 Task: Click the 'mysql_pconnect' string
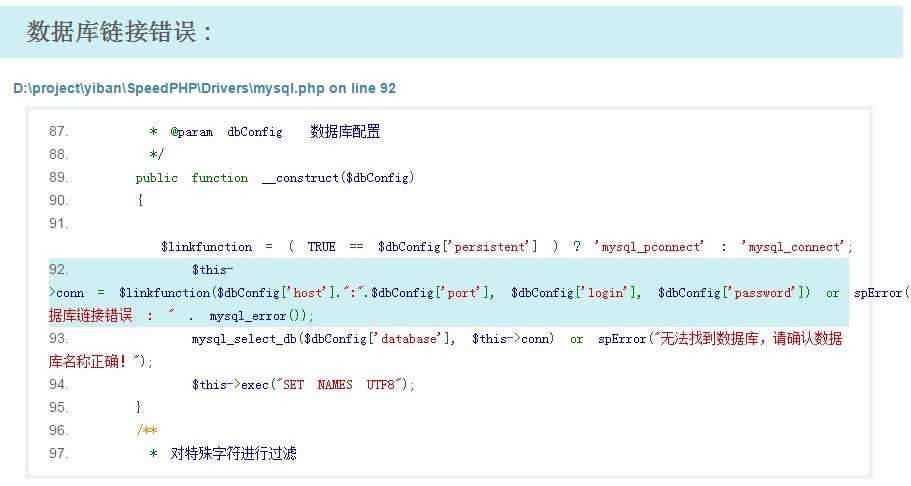649,247
